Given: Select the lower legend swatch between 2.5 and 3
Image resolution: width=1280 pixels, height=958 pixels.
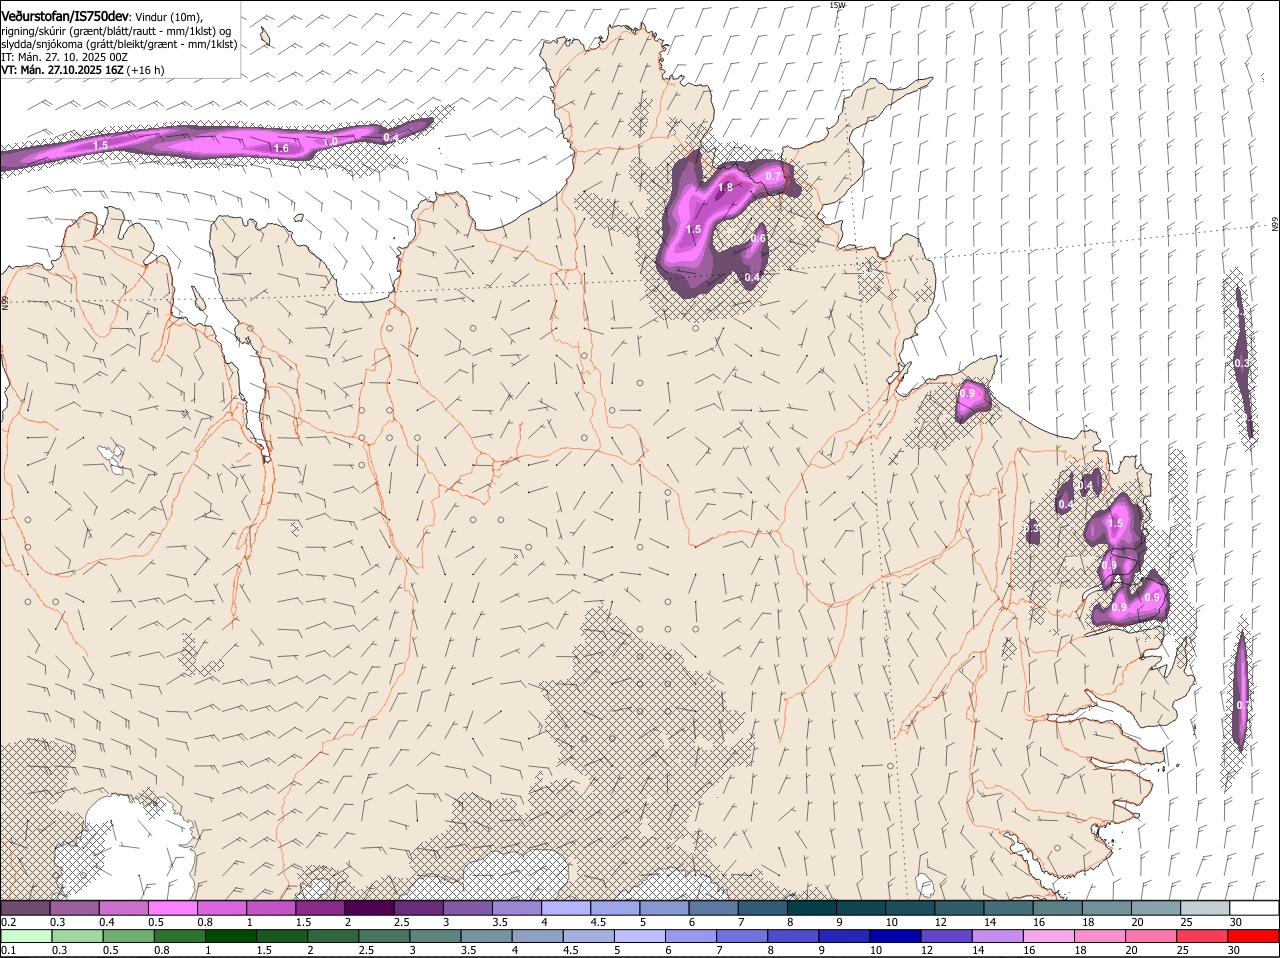Looking at the screenshot, I should [x=384, y=936].
